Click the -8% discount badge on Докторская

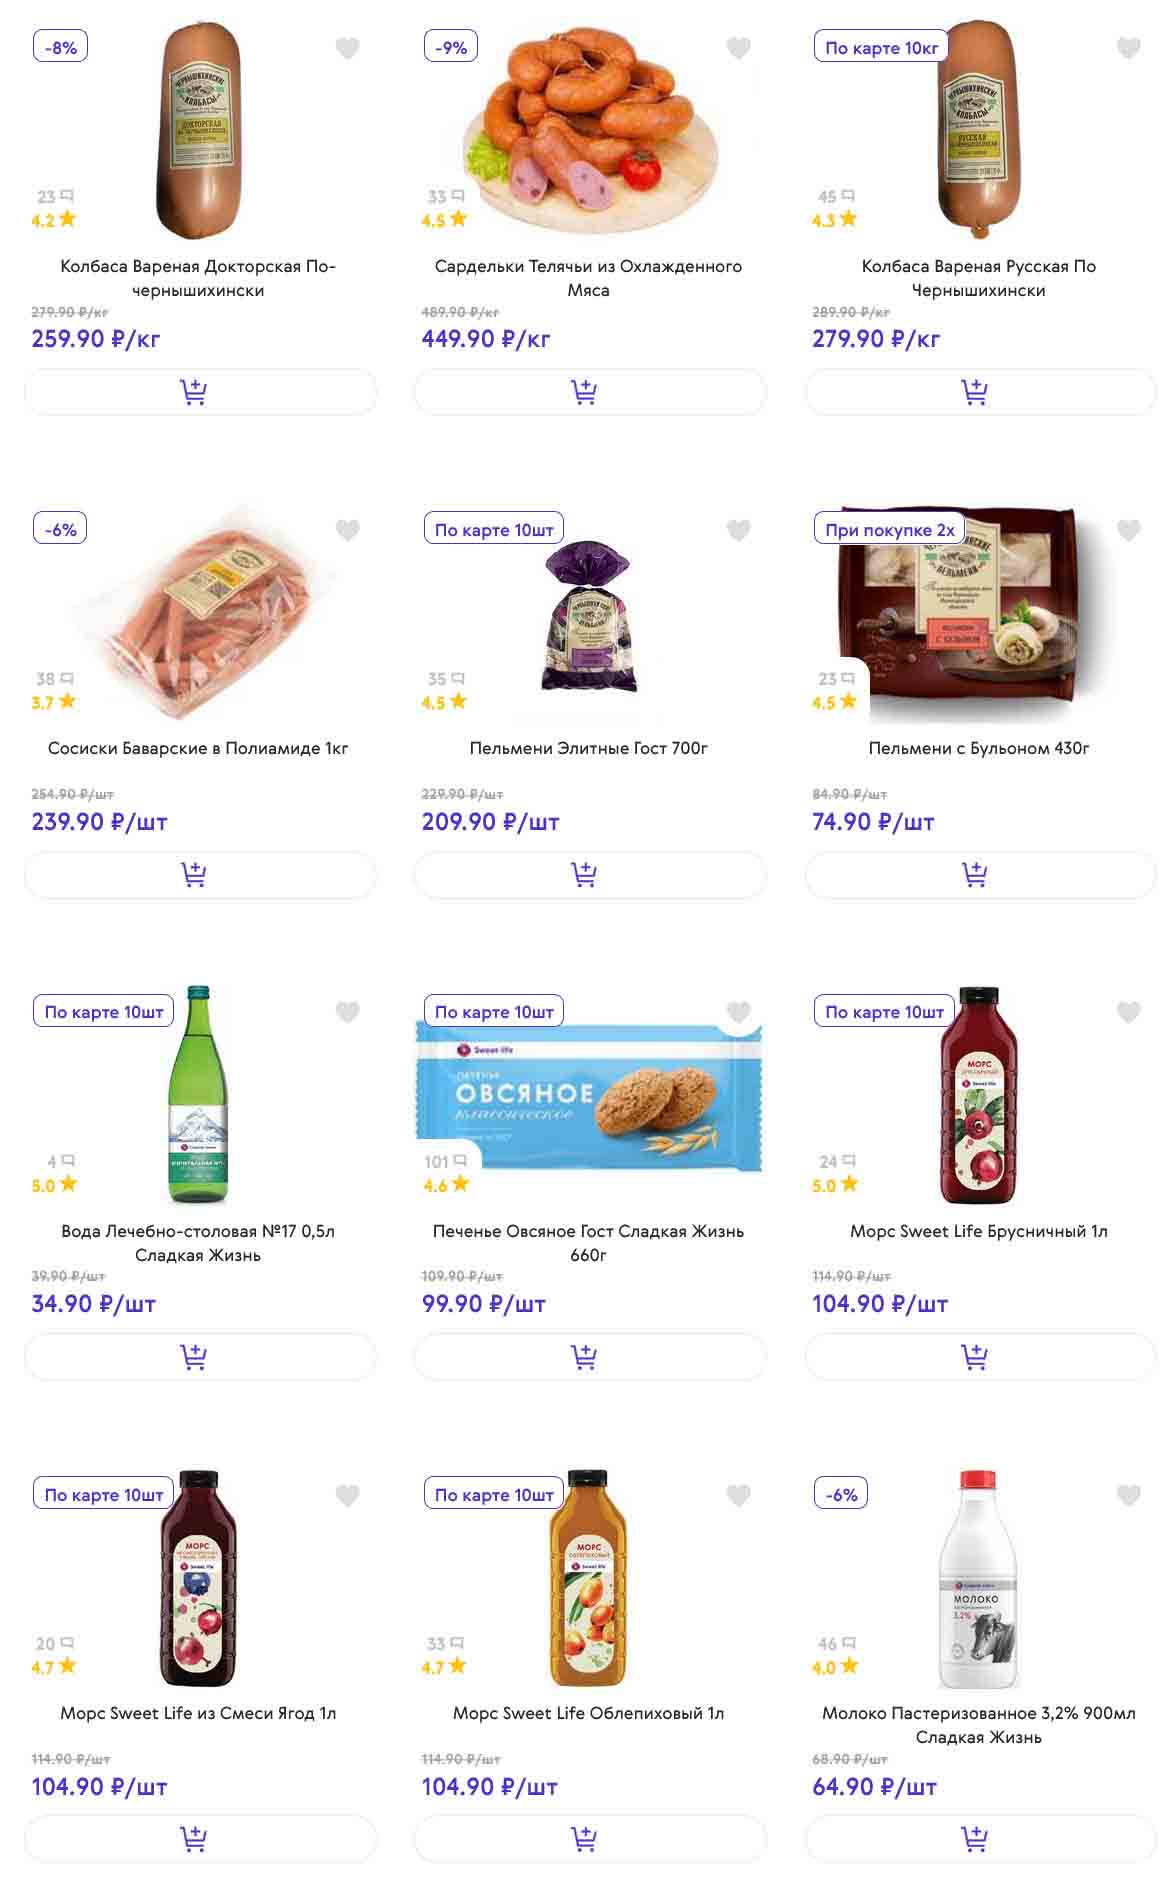coord(61,47)
